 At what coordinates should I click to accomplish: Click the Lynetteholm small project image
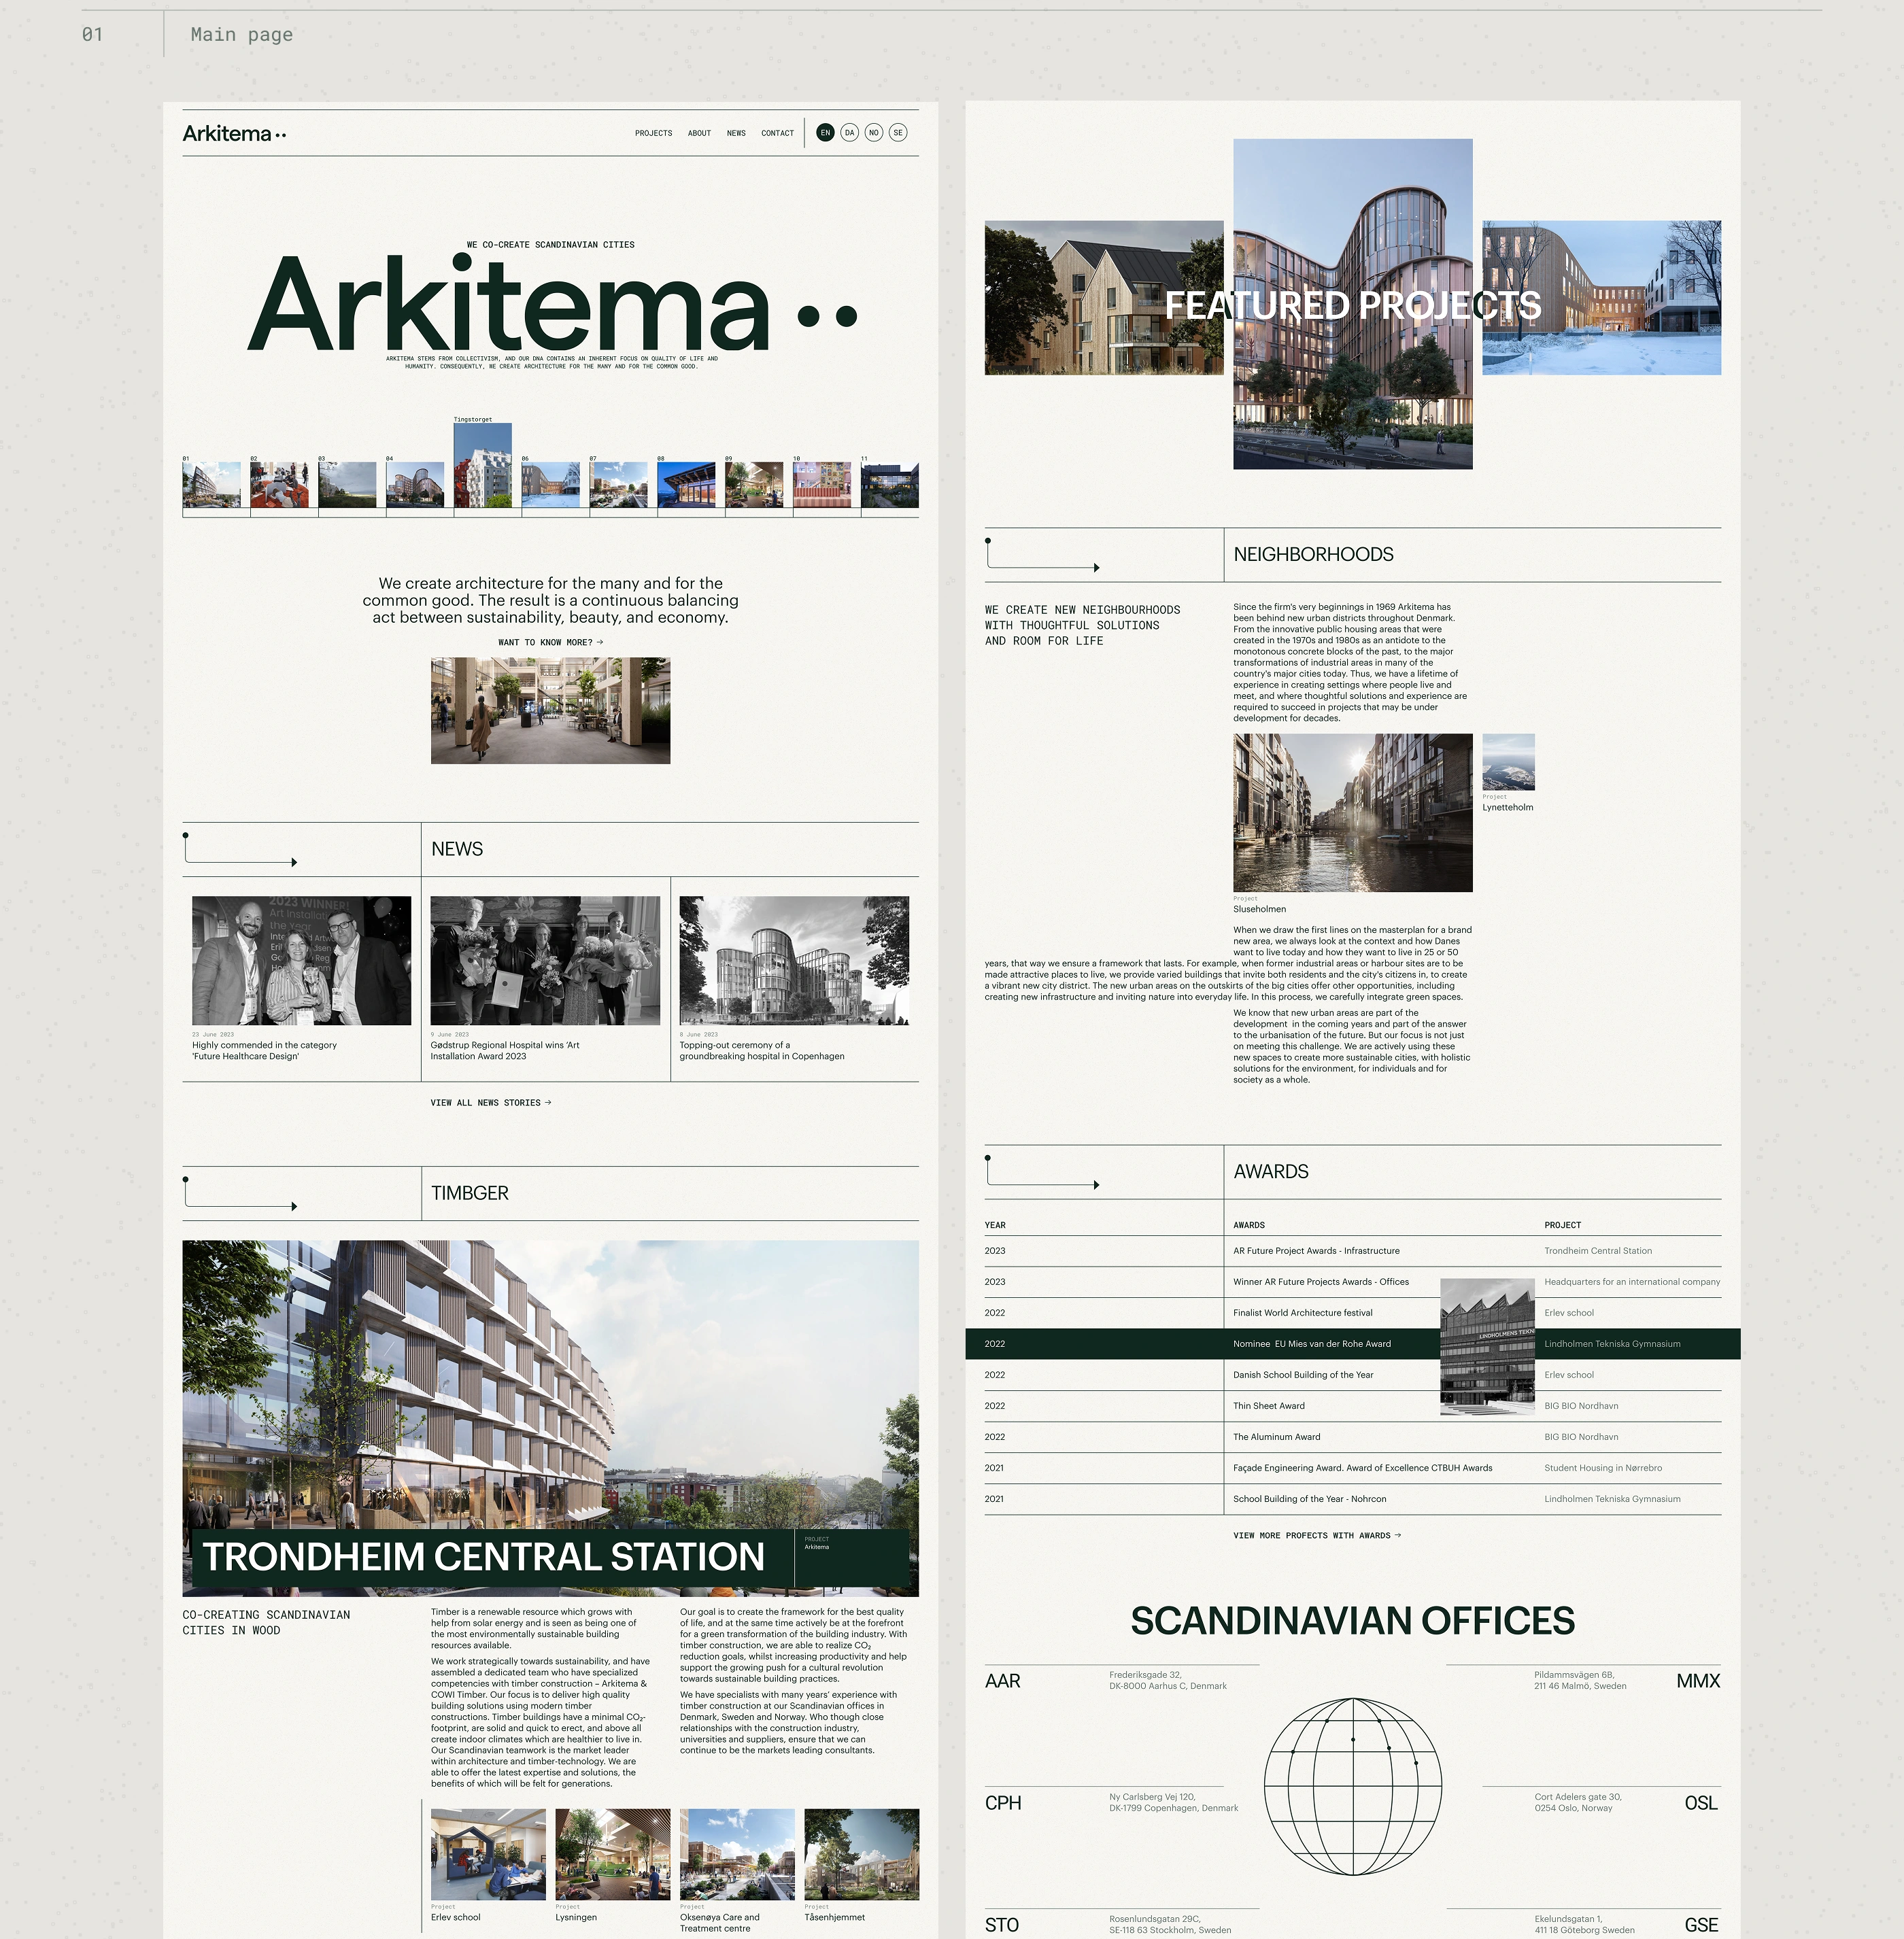(1508, 762)
